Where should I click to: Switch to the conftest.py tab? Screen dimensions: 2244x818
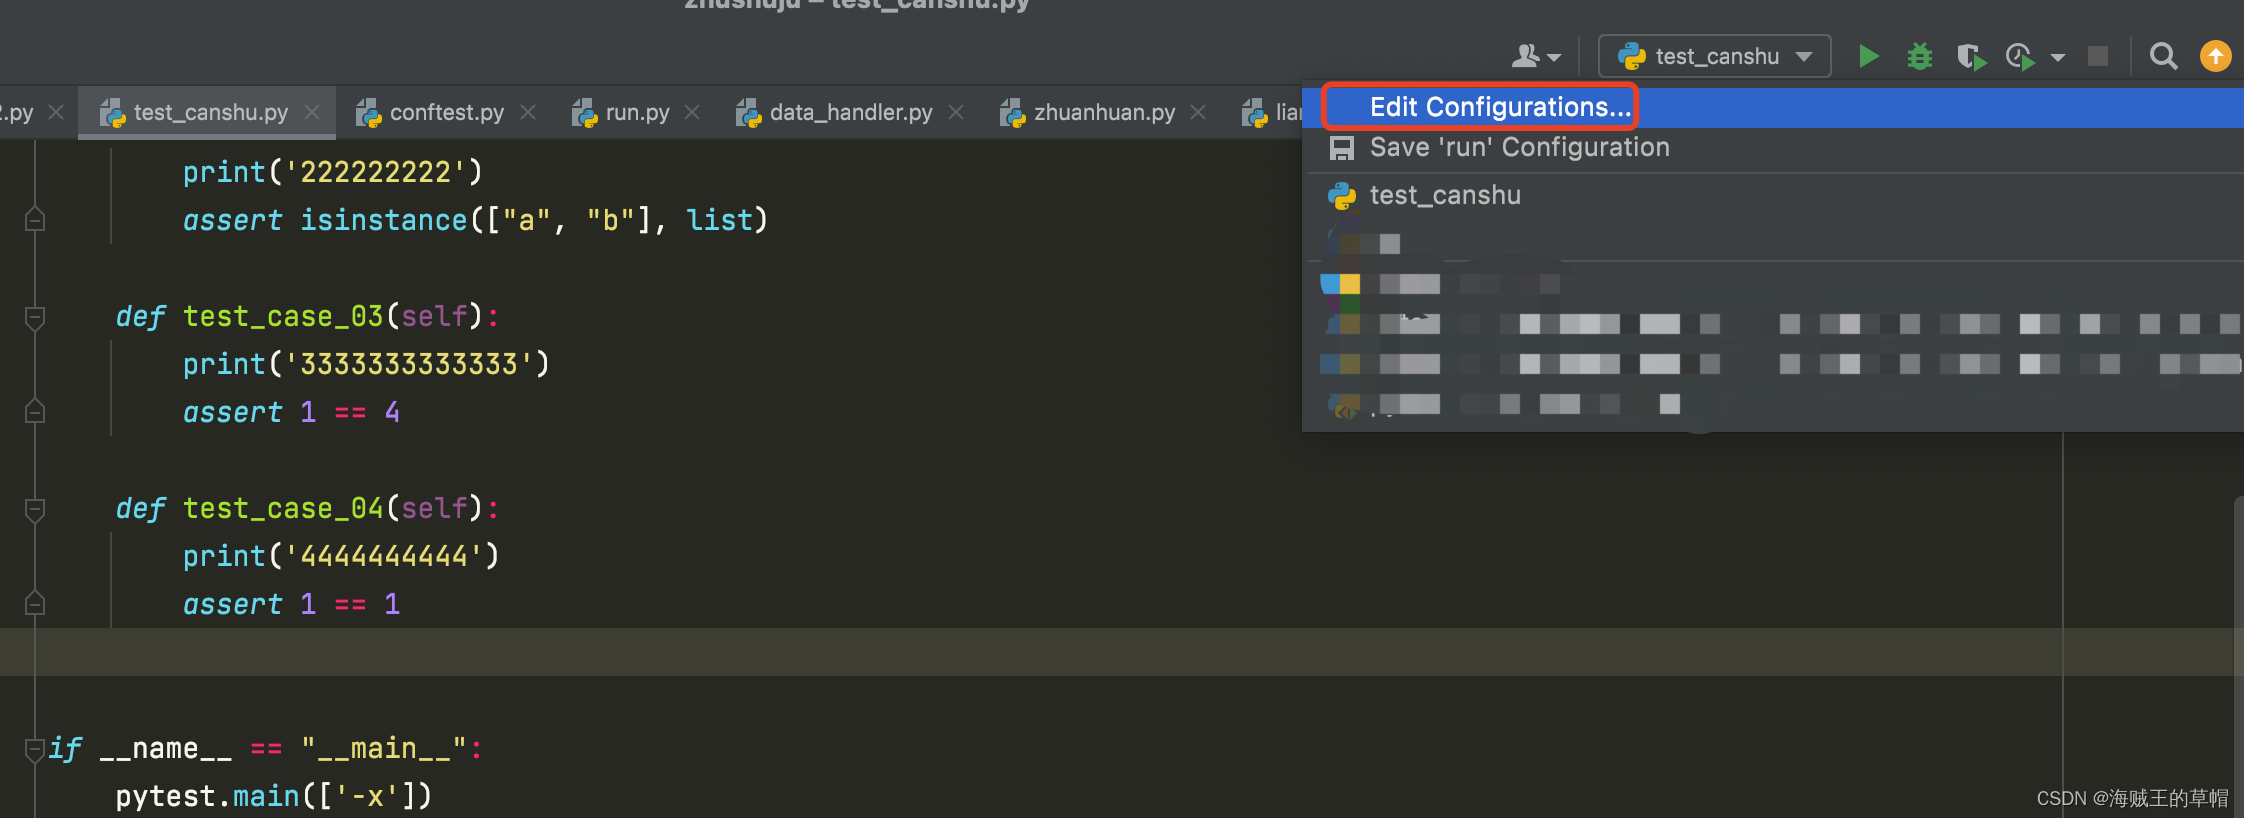447,112
